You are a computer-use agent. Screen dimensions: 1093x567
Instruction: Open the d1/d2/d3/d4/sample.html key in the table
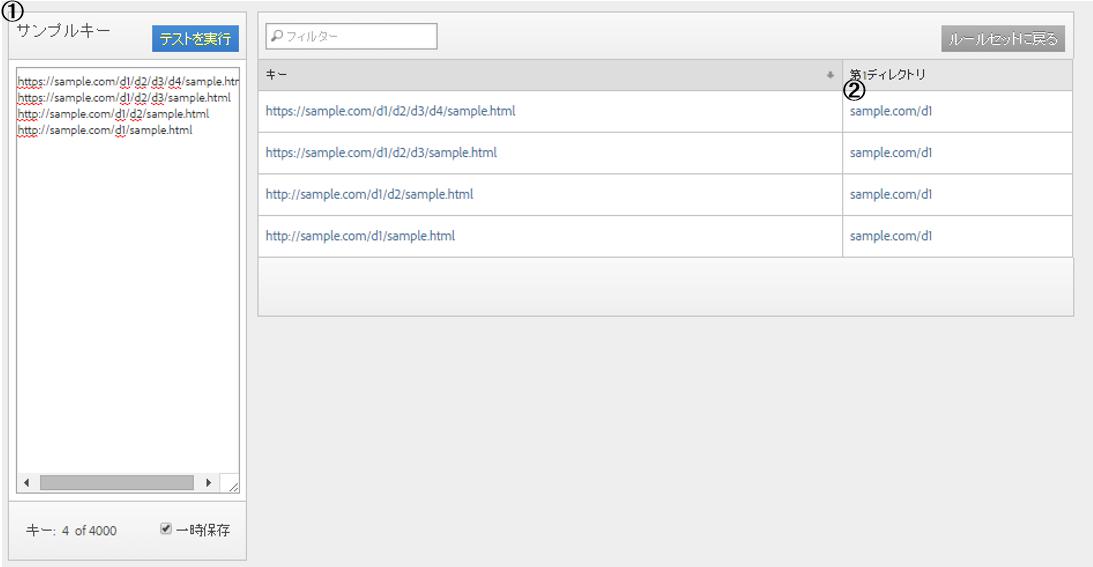tap(390, 111)
